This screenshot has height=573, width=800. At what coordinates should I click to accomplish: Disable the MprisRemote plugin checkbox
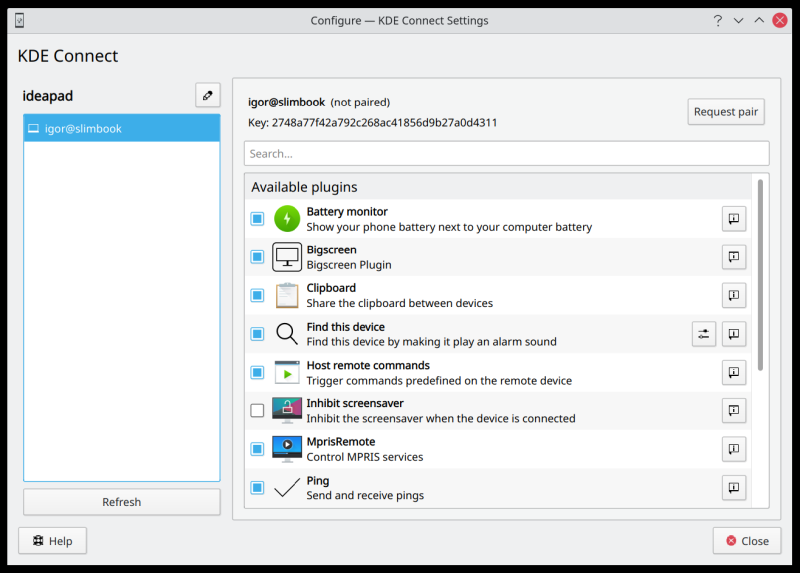coord(257,449)
